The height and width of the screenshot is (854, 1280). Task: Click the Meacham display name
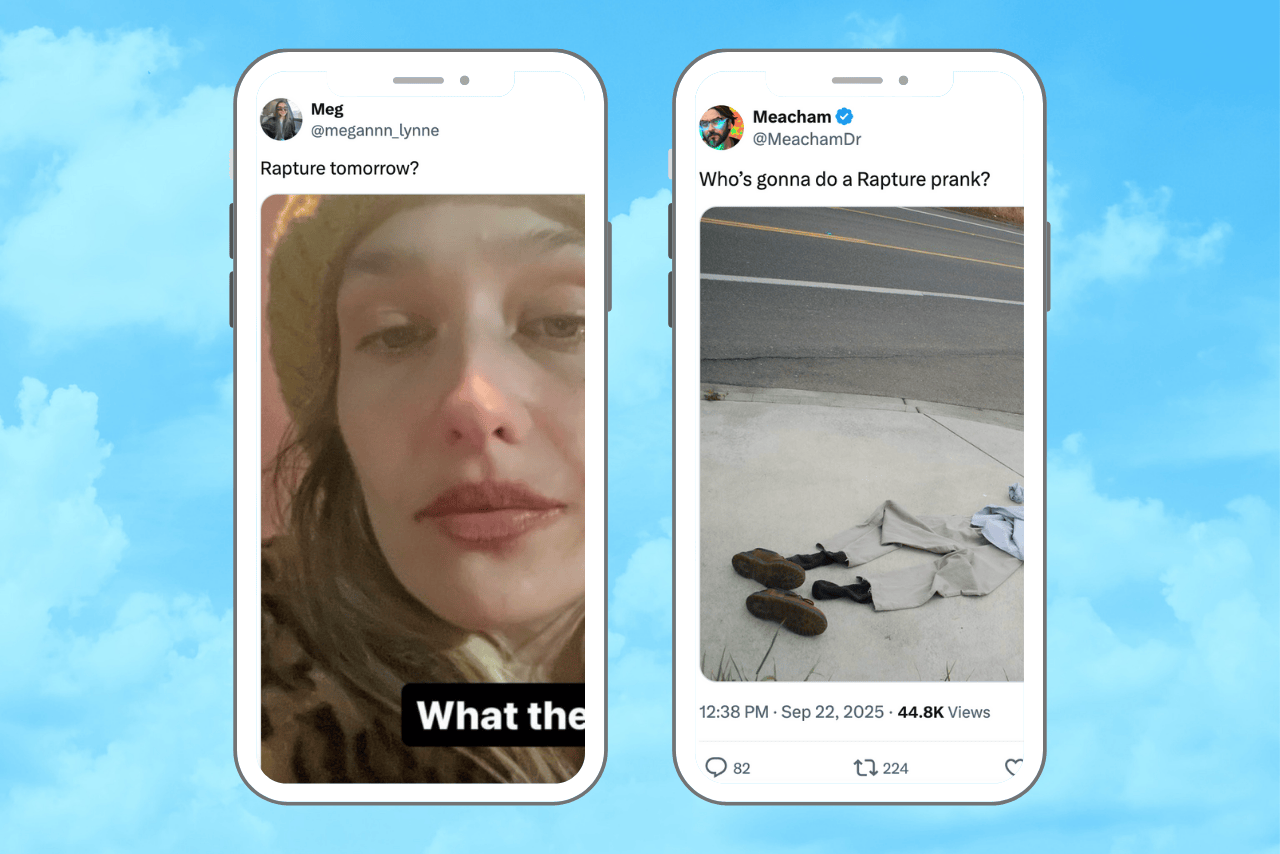click(792, 117)
